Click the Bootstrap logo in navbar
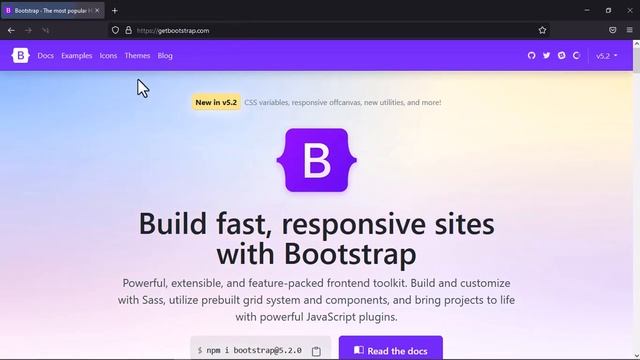Image resolution: width=640 pixels, height=360 pixels. [20, 56]
